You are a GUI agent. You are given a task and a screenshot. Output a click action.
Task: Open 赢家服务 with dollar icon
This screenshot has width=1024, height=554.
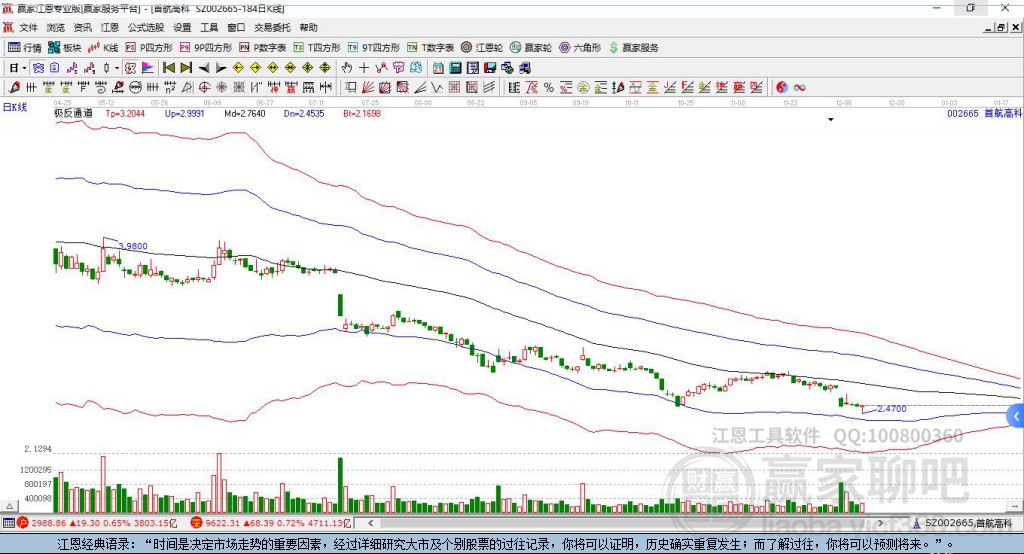[633, 48]
